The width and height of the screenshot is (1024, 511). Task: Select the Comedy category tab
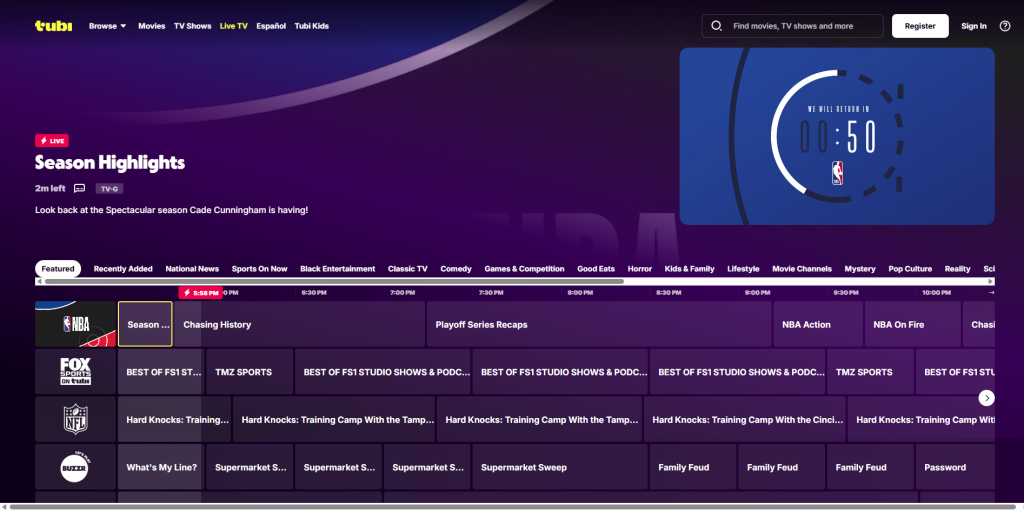pos(456,269)
